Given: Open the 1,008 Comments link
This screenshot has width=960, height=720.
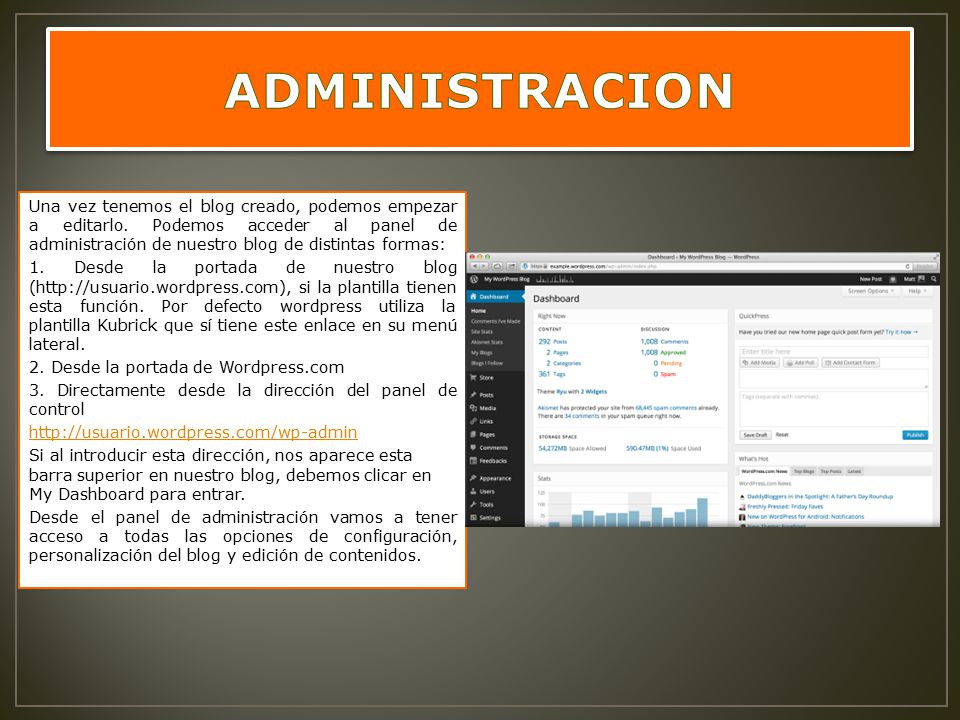Looking at the screenshot, I should pyautogui.click(x=664, y=342).
